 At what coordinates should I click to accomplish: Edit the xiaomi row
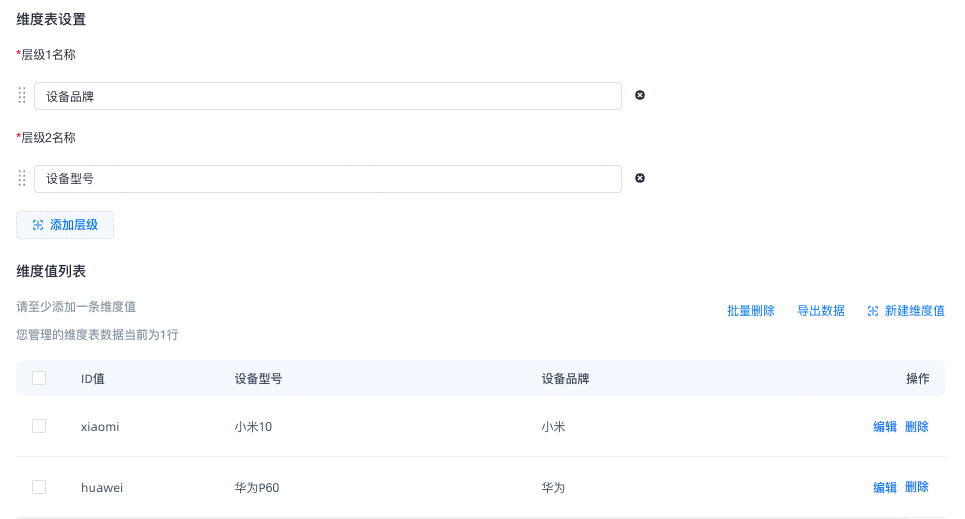point(885,427)
